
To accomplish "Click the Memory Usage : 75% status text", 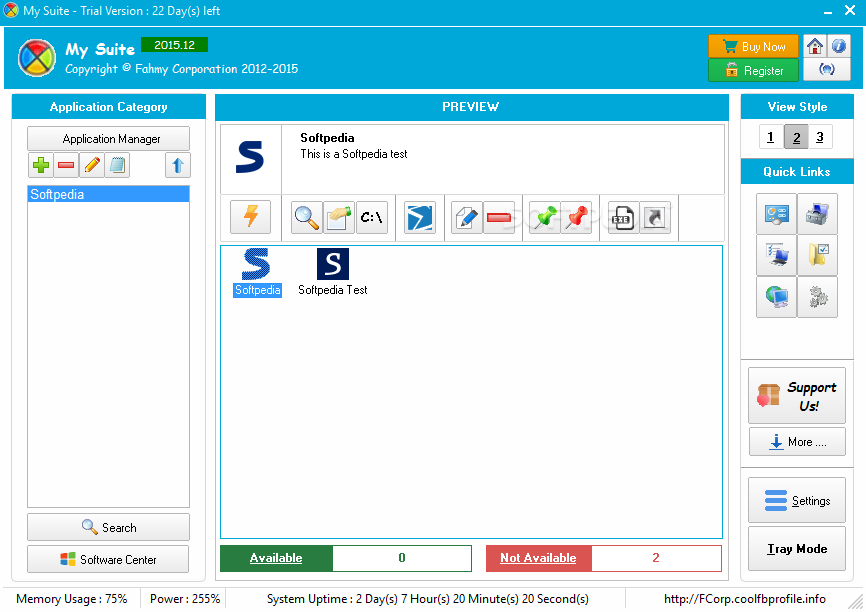I will (x=72, y=599).
